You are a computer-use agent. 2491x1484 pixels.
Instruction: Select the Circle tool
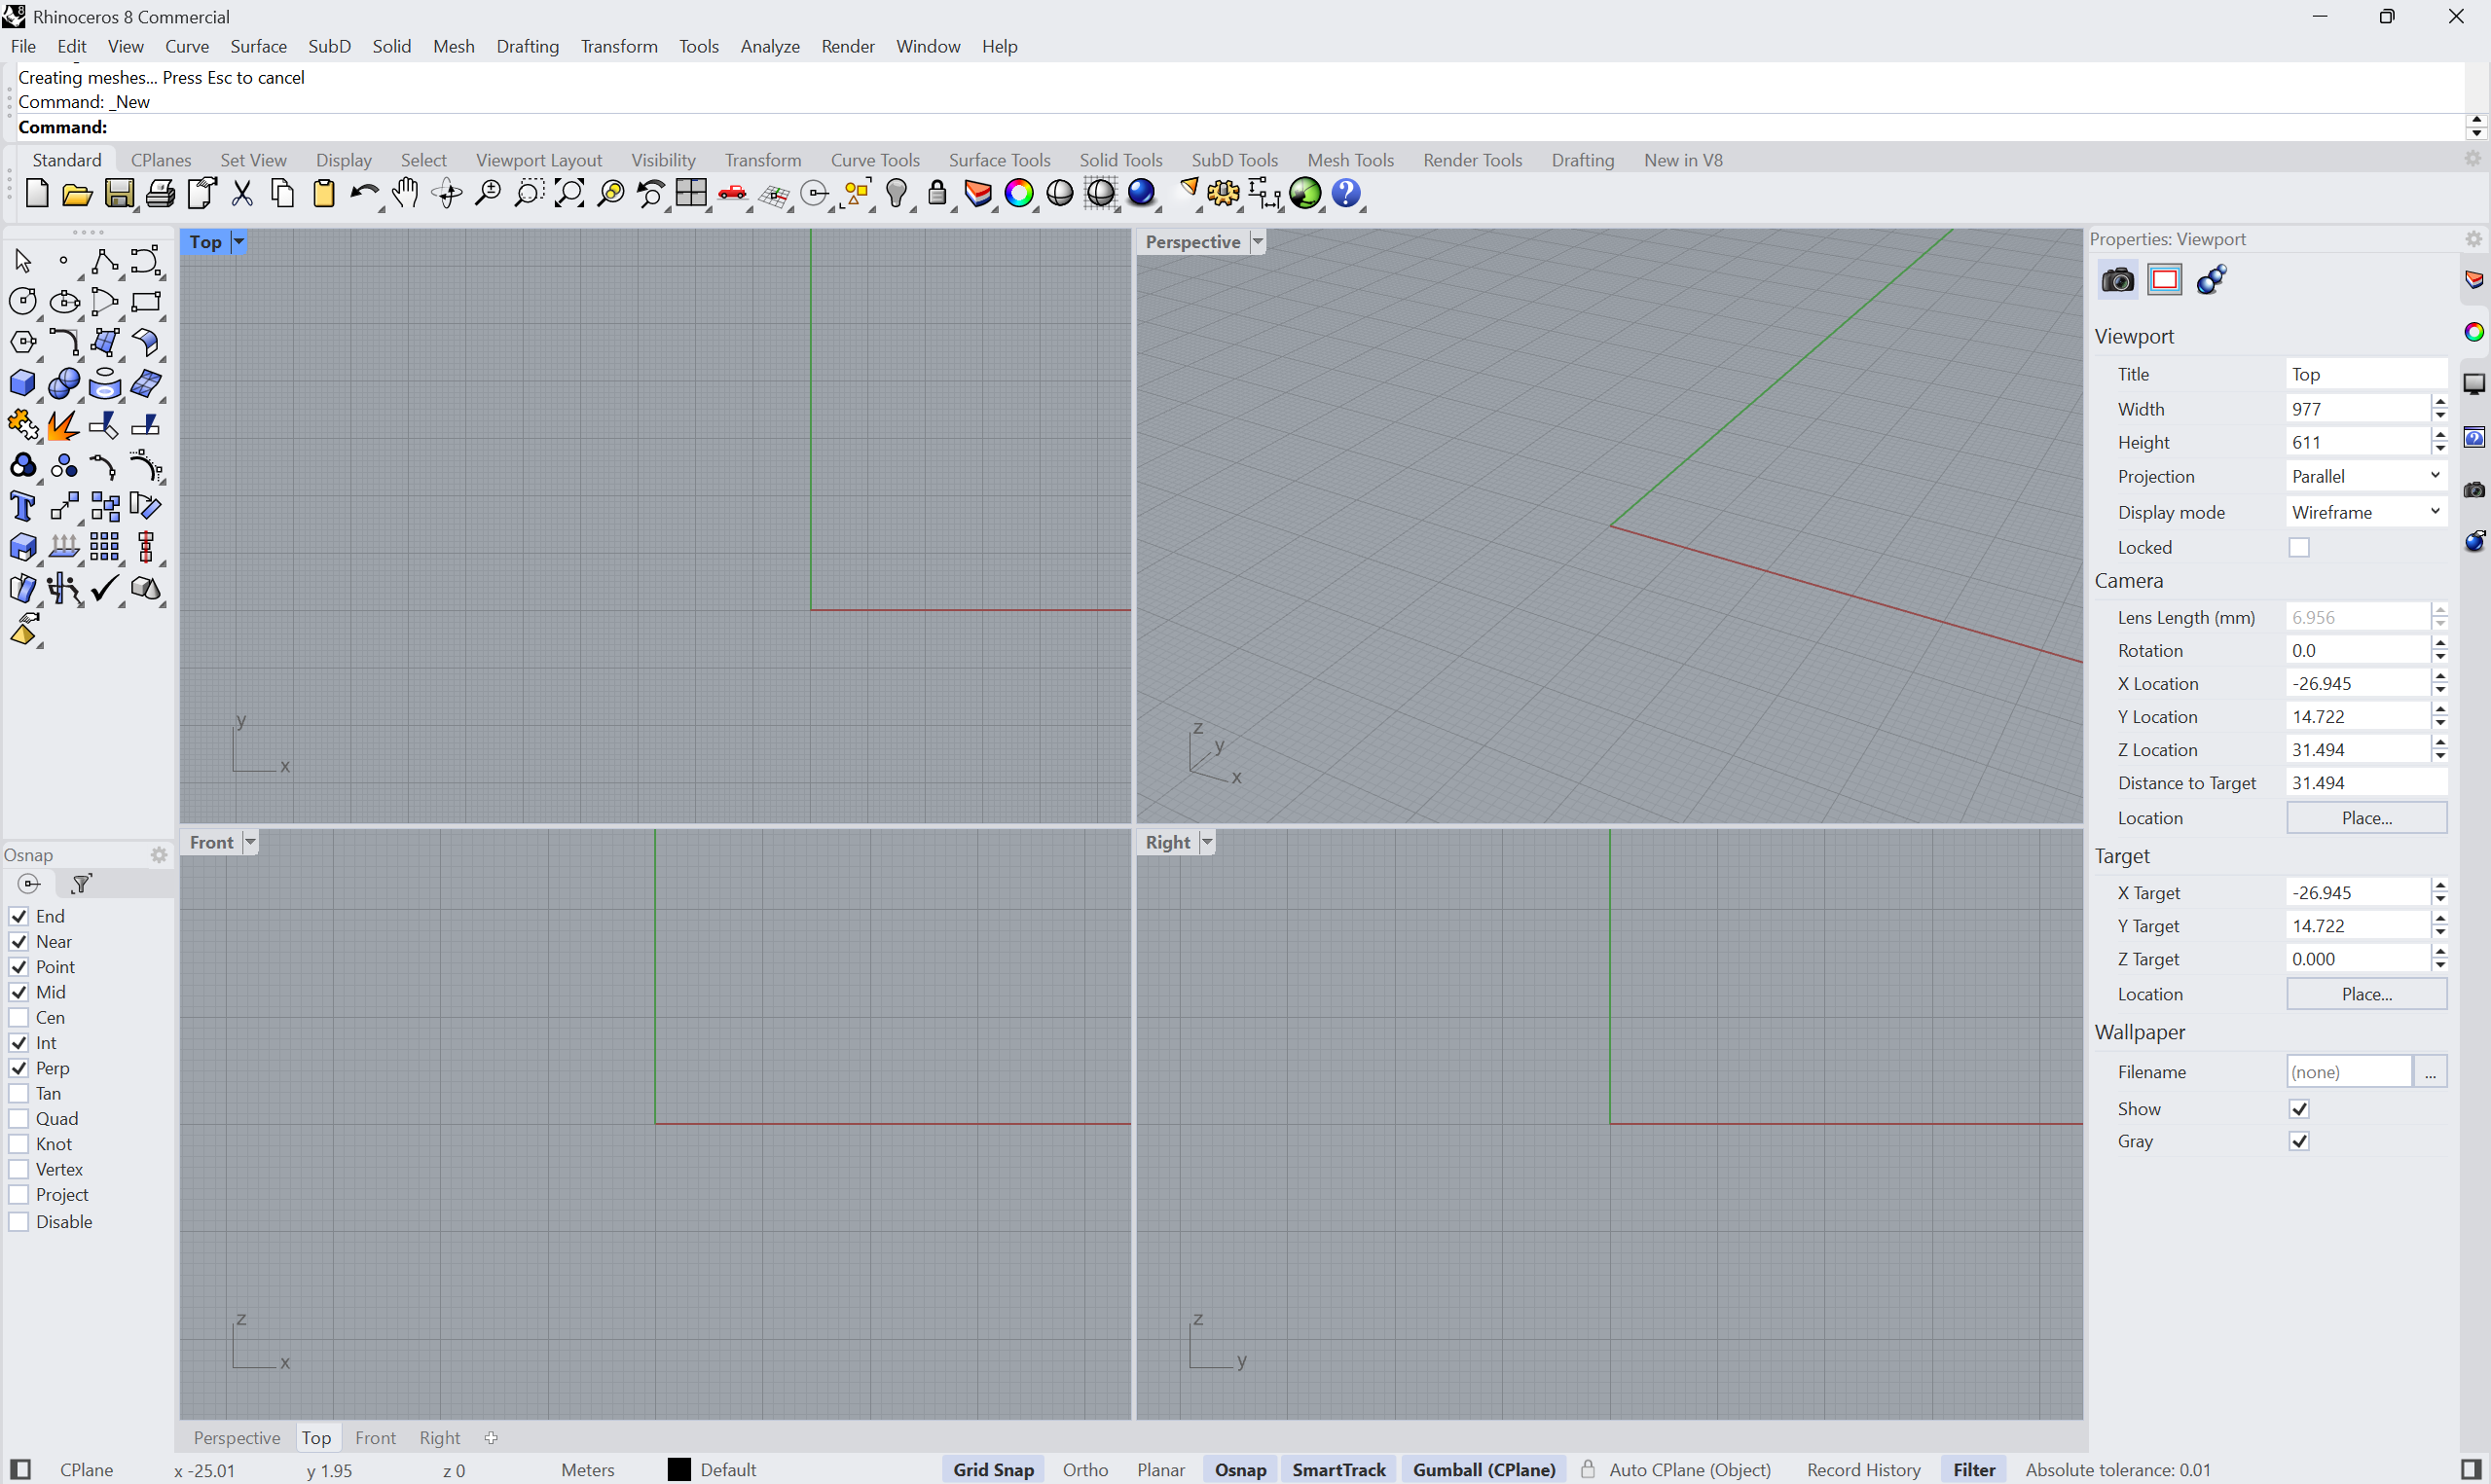coord(23,302)
